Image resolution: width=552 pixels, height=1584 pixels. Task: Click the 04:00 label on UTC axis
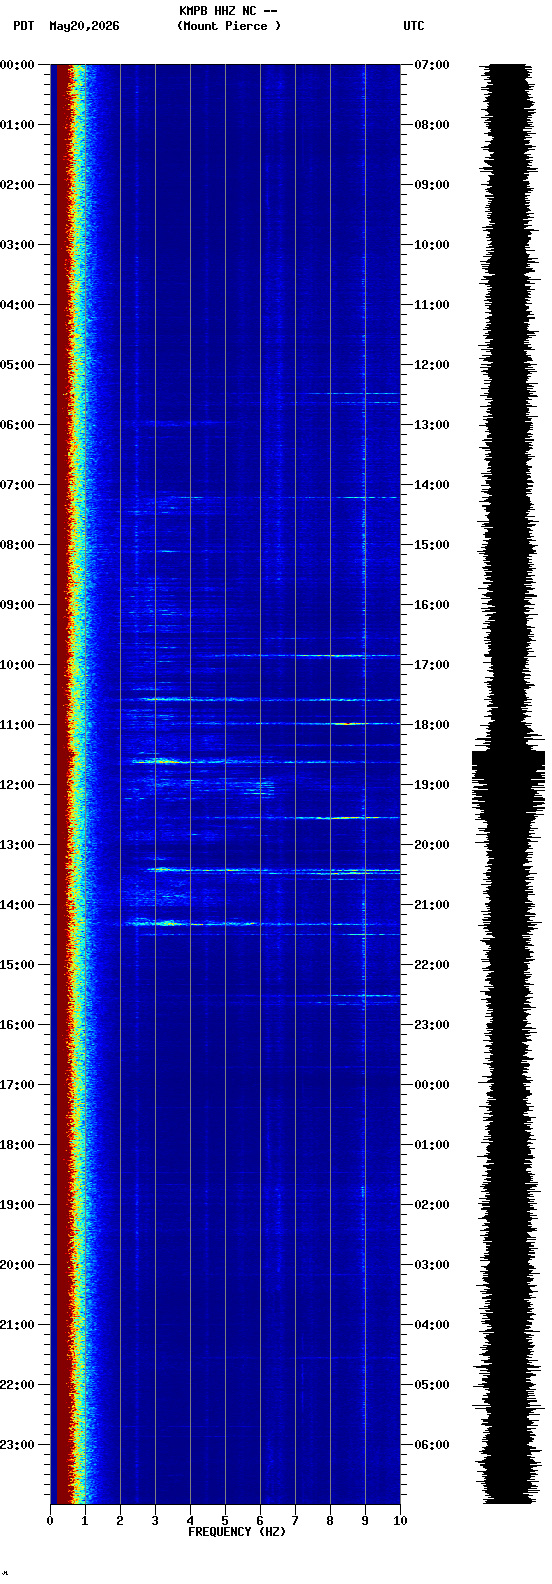point(431,1325)
